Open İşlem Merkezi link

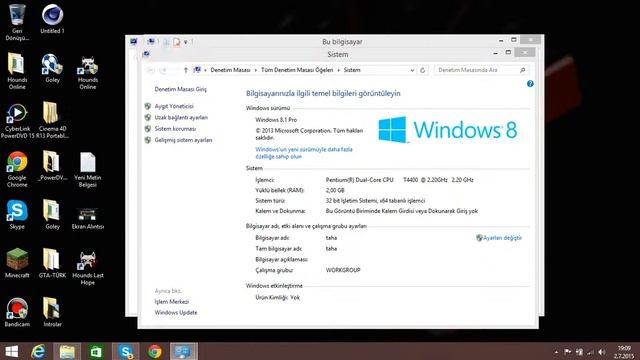(x=171, y=302)
